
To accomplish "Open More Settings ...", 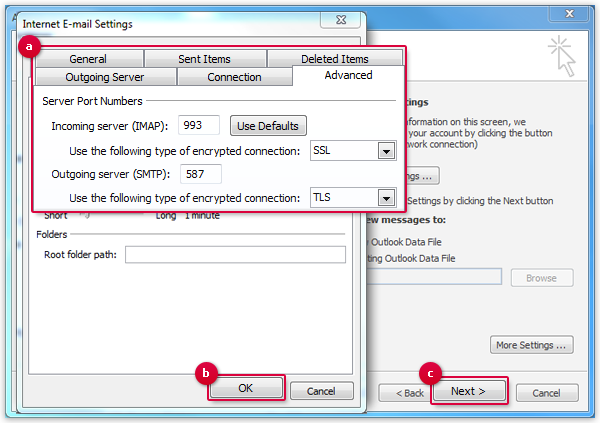I will point(533,345).
